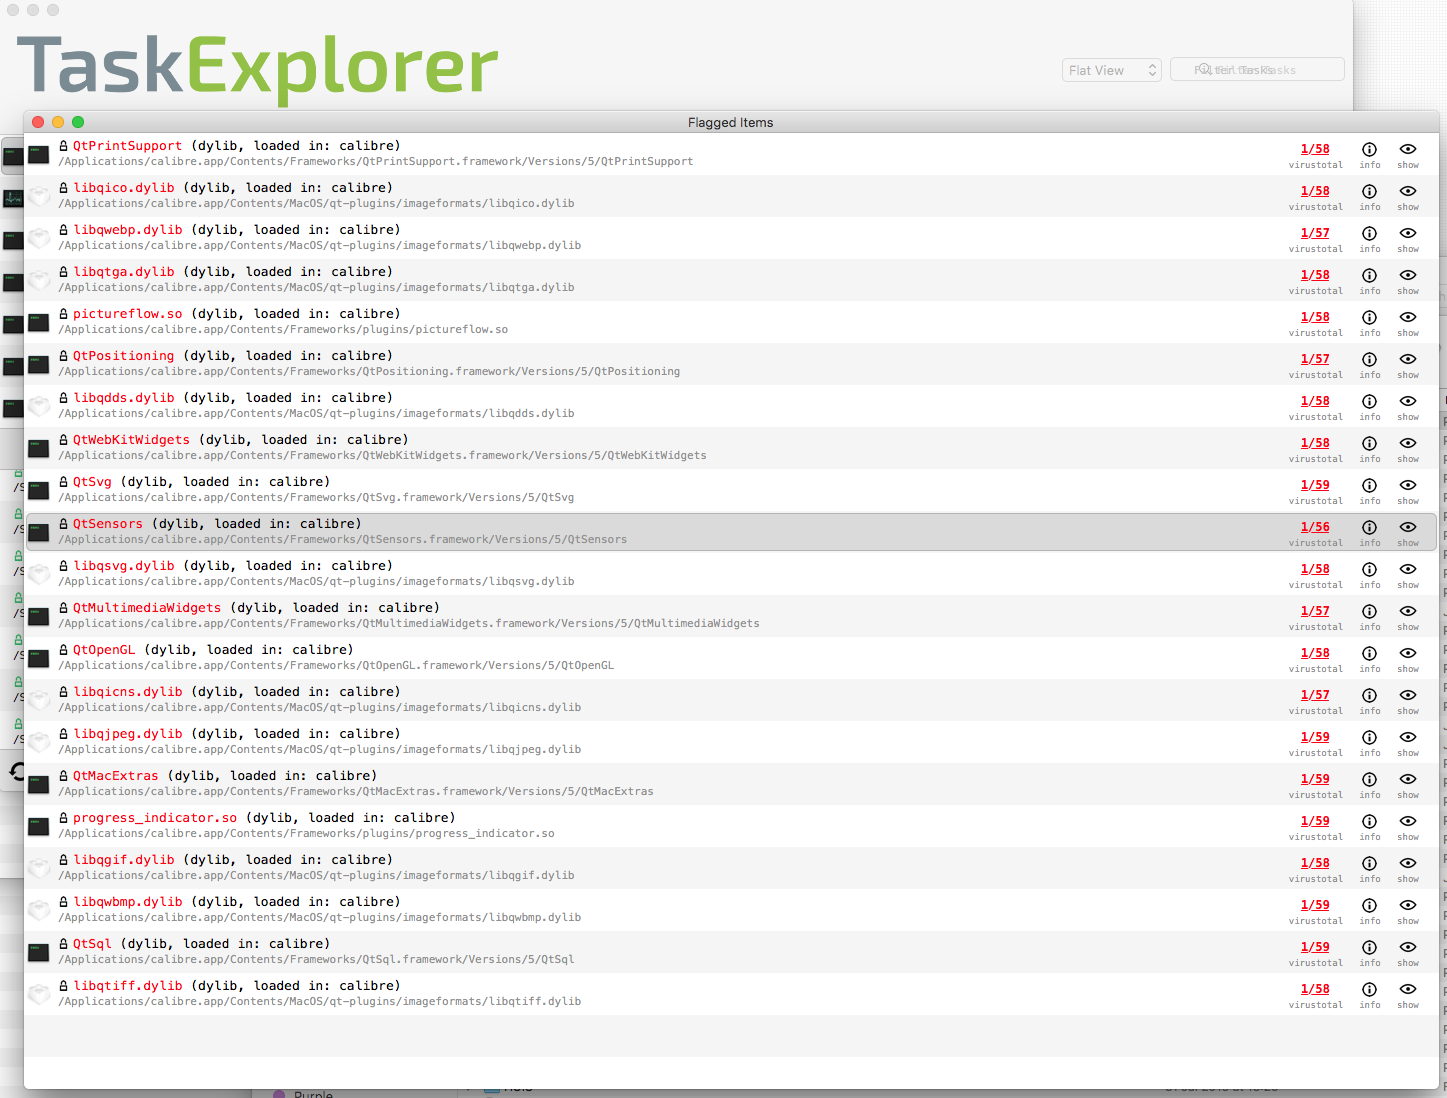1447x1098 pixels.
Task: Open the Flat View dropdown
Action: tap(1111, 70)
